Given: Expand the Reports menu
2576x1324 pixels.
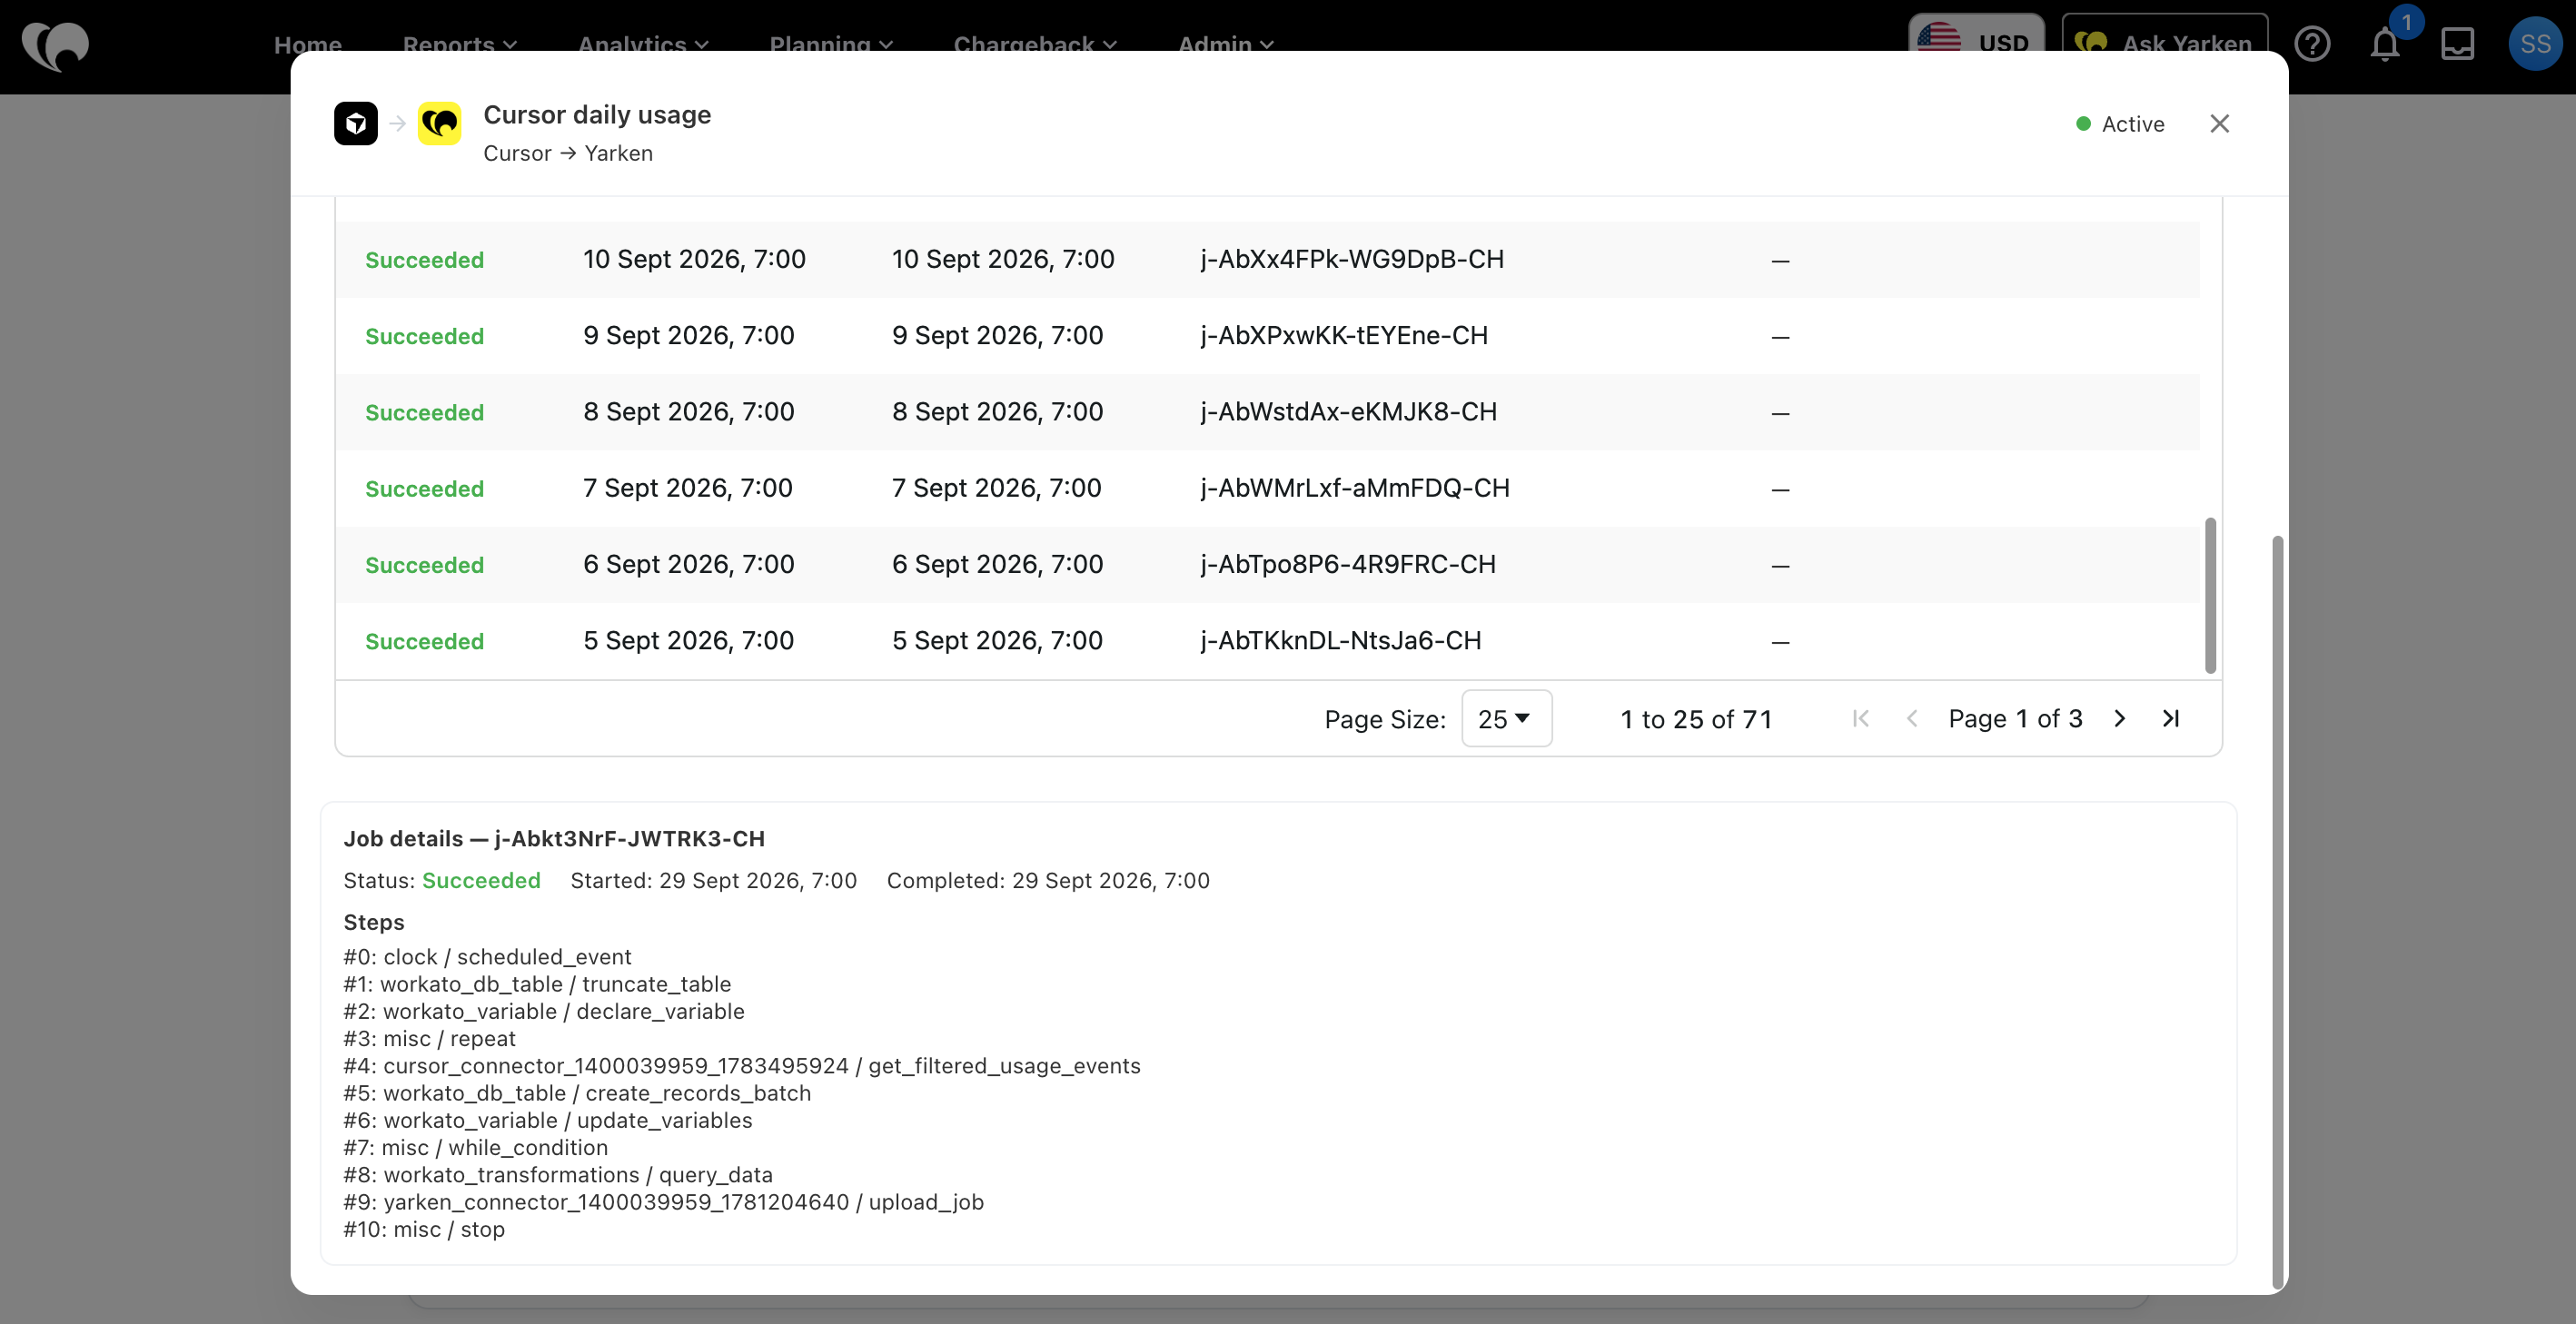Looking at the screenshot, I should (460, 44).
